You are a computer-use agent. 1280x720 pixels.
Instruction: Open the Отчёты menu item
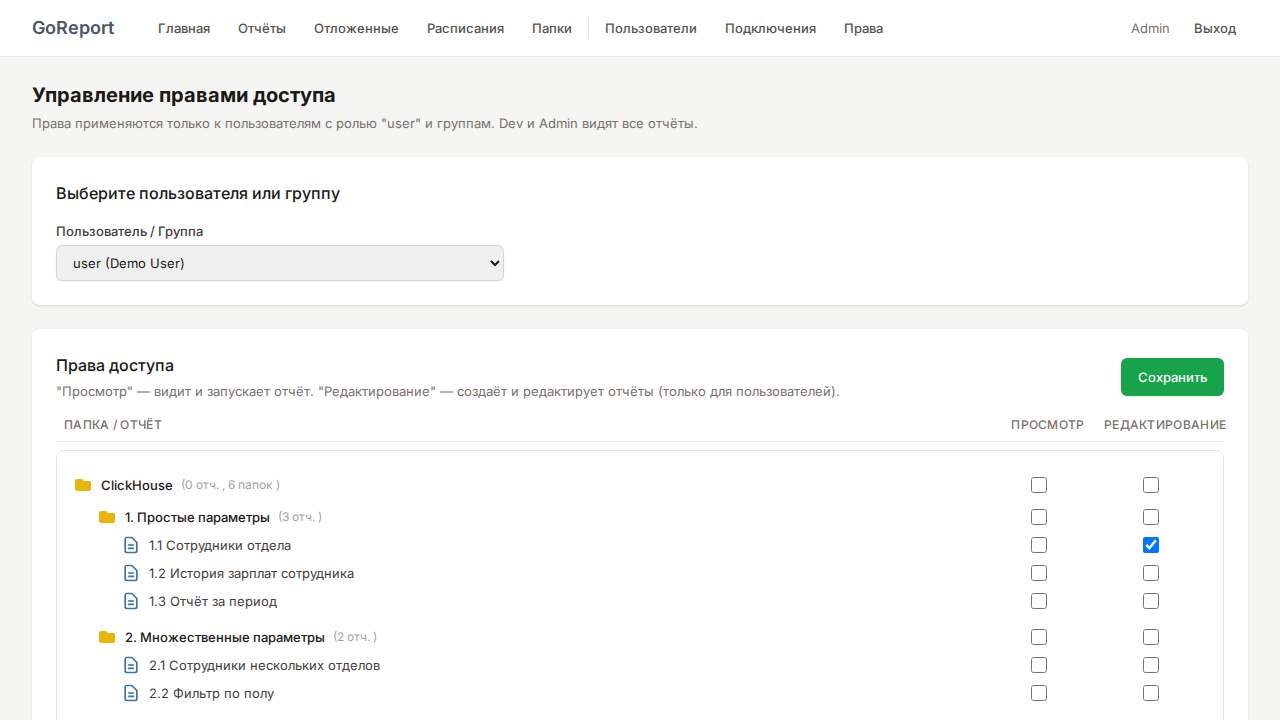(x=262, y=28)
